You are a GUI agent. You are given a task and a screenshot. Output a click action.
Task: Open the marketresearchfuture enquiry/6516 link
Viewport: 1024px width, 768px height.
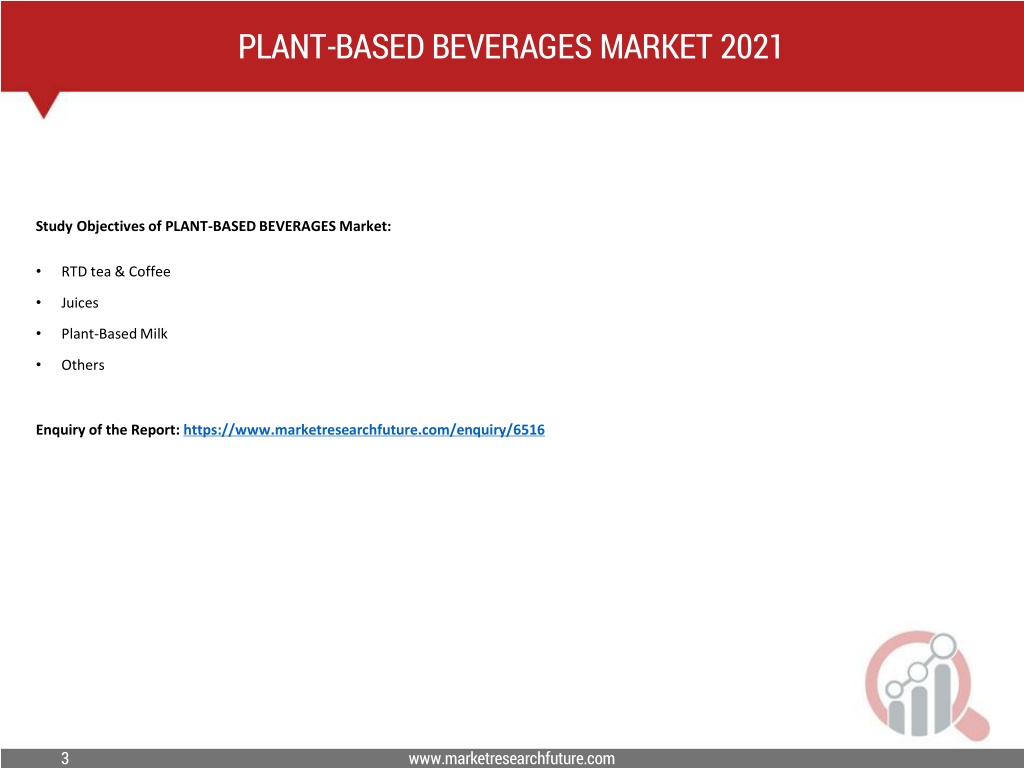[x=364, y=430]
